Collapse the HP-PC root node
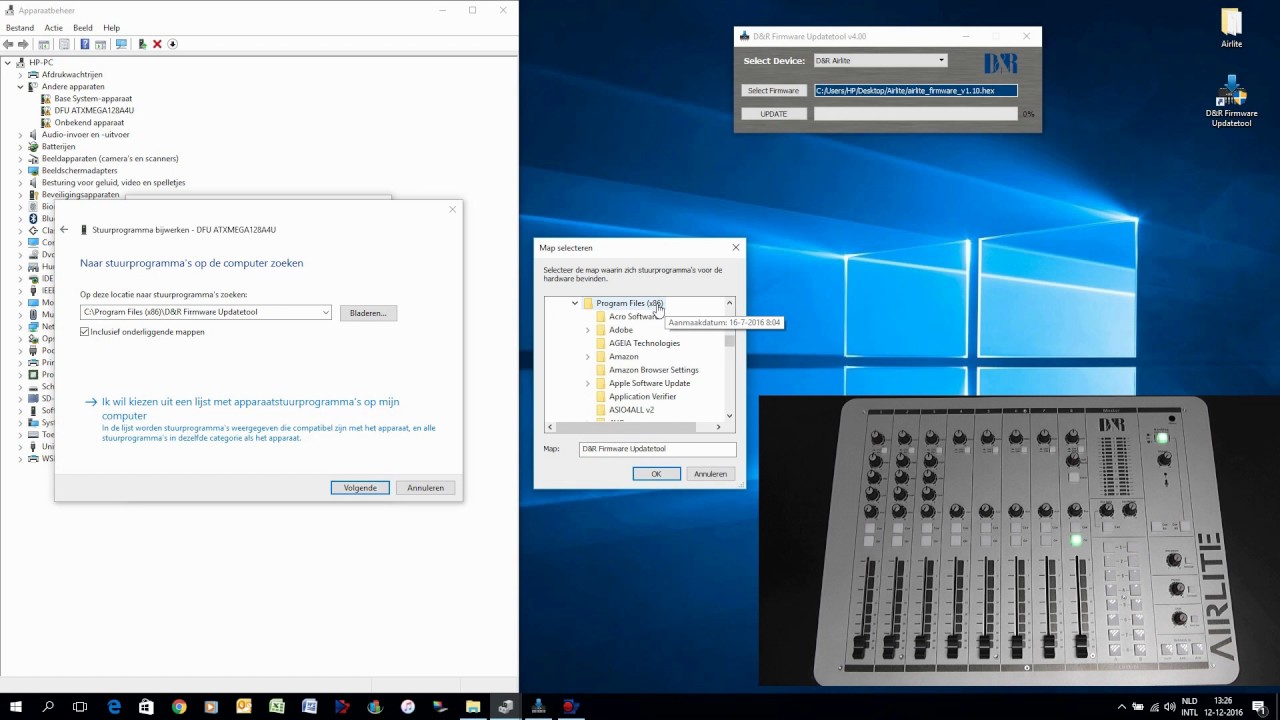 pyautogui.click(x=8, y=63)
